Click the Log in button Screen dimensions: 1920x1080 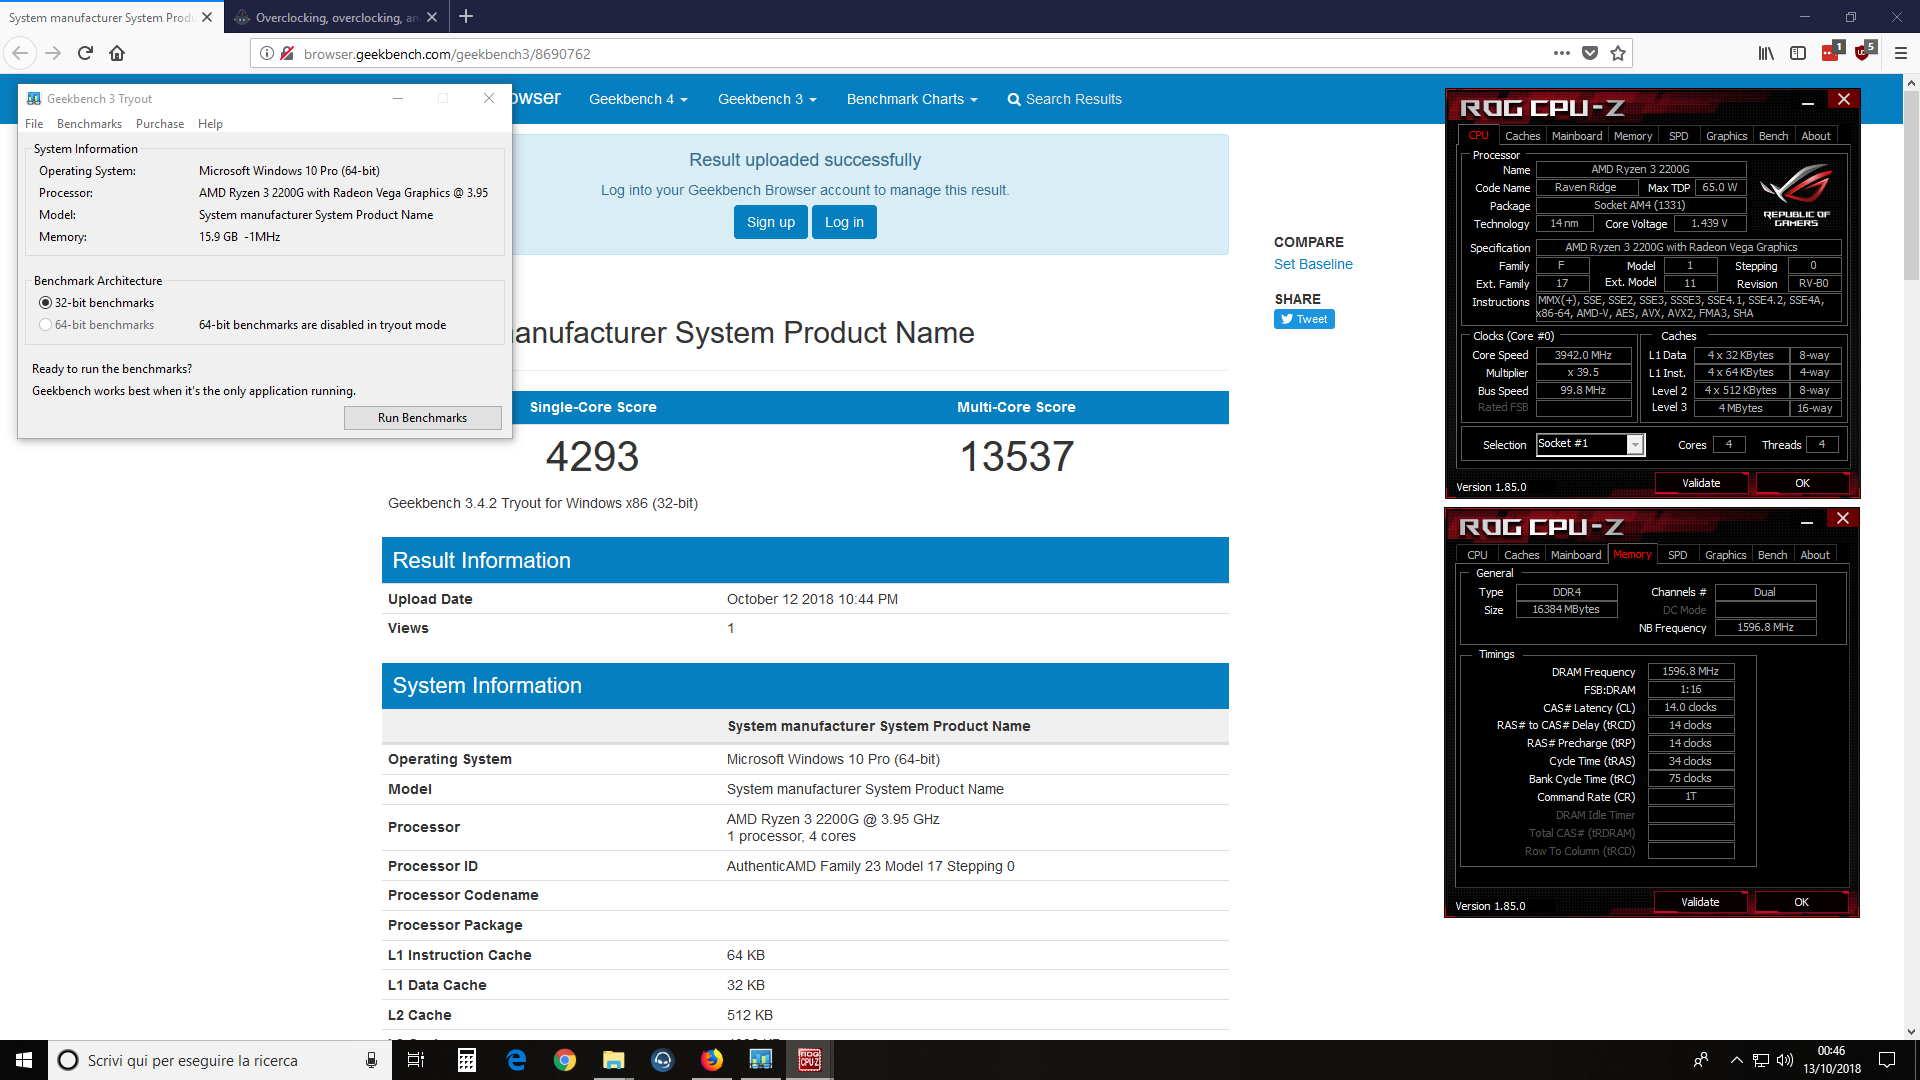(844, 222)
